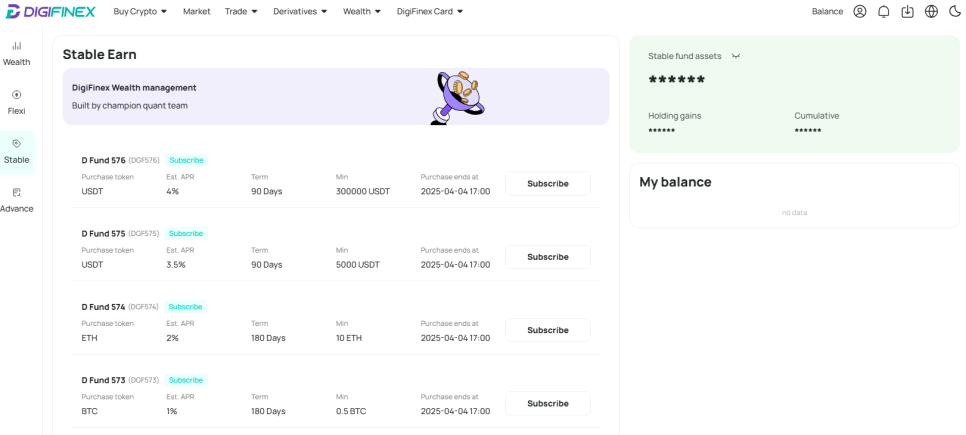Click the Stable sidebar tag icon
The height and width of the screenshot is (435, 966).
17,143
